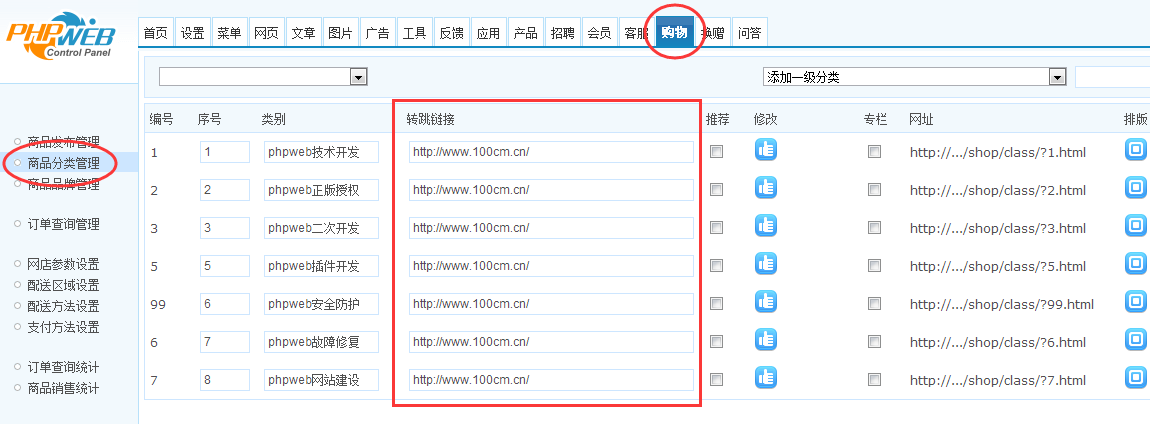1150x424 pixels.
Task: Click the thumbs-up edit icon for phpweb二次开发
Action: click(x=766, y=226)
